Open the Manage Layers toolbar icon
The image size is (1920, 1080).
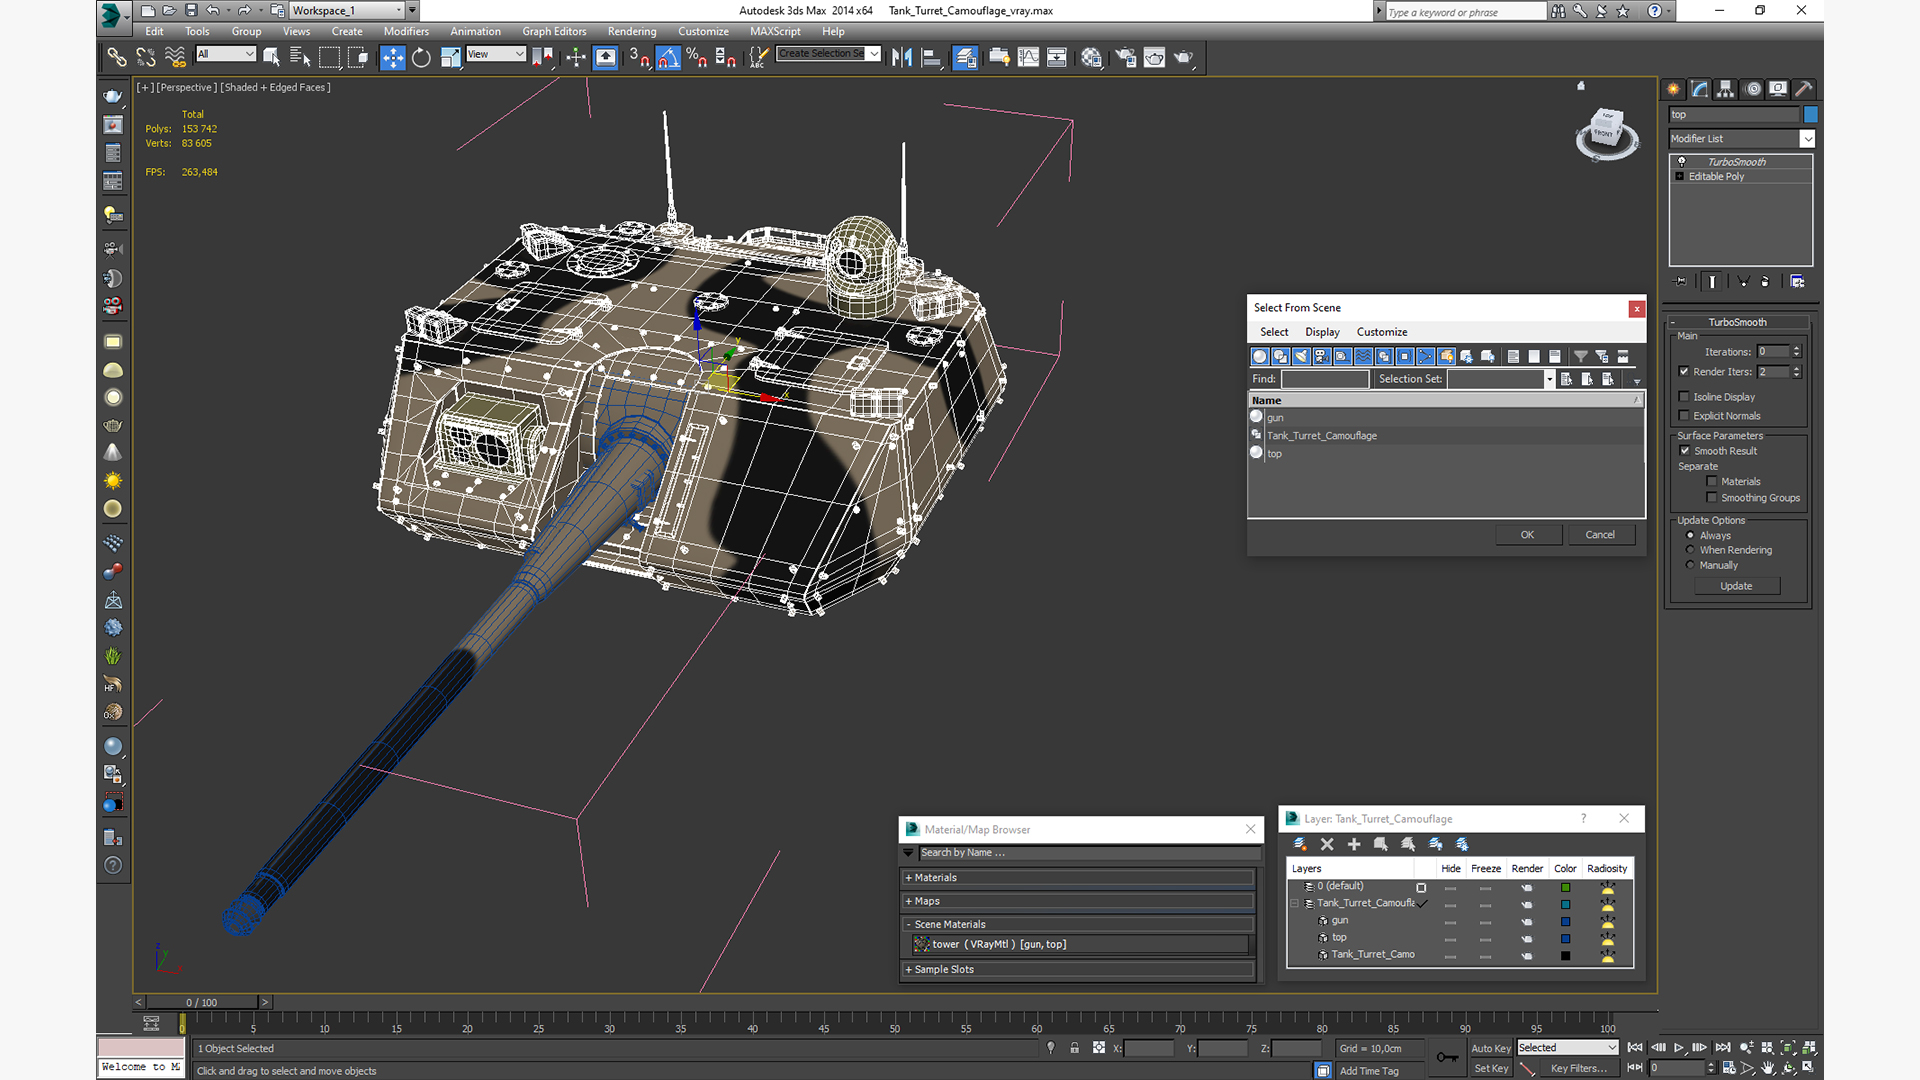[965, 57]
